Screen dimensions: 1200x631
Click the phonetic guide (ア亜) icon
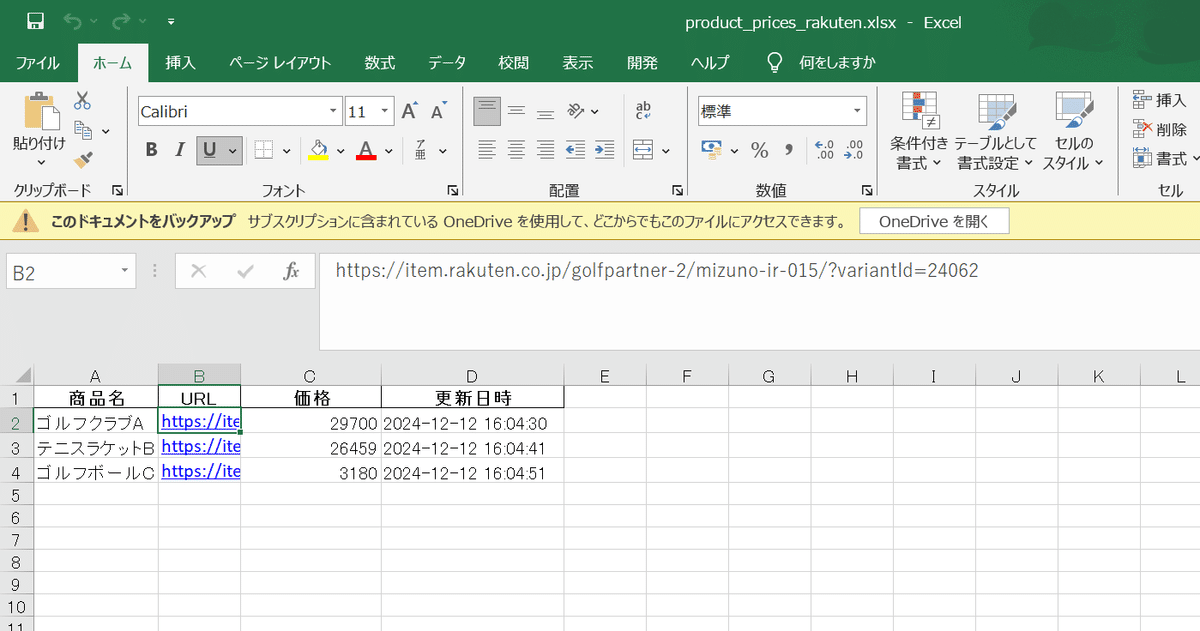421,150
